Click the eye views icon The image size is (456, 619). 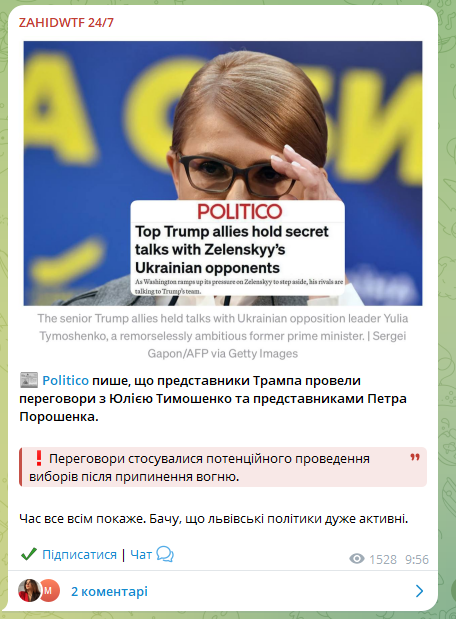(x=357, y=559)
